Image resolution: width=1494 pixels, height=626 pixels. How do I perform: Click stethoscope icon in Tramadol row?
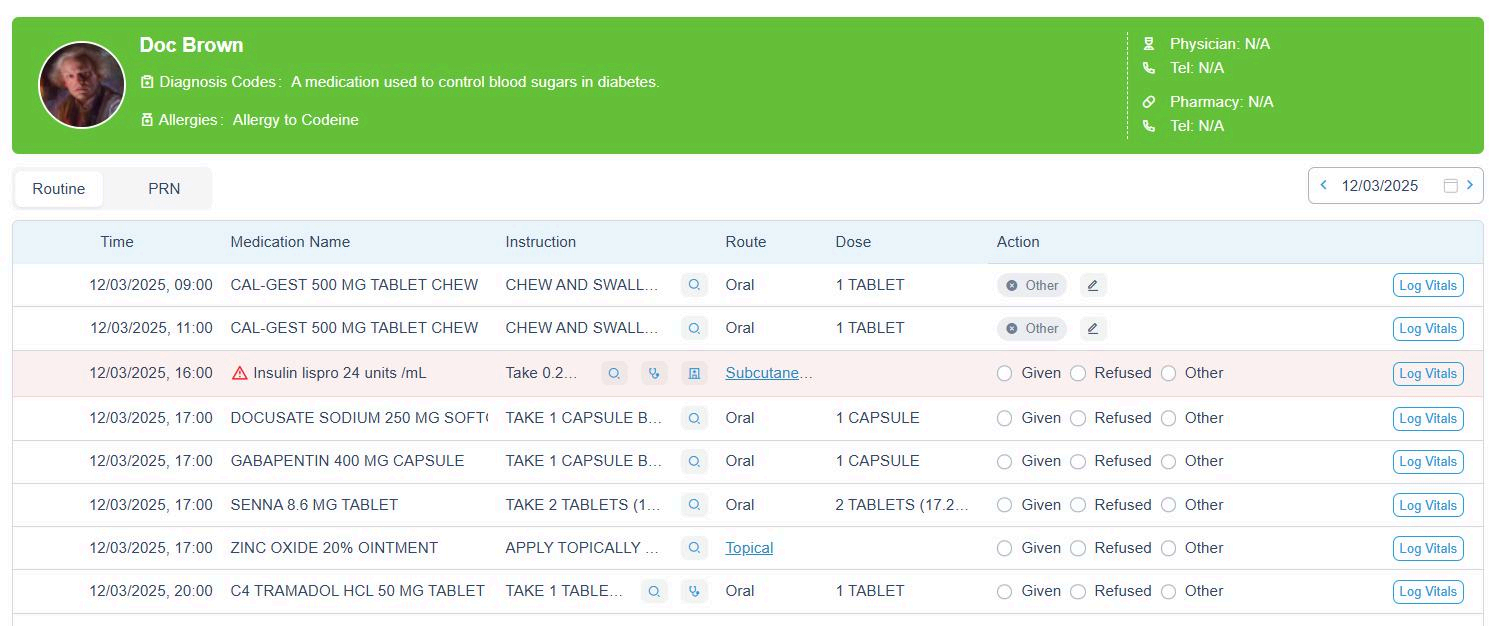click(694, 591)
